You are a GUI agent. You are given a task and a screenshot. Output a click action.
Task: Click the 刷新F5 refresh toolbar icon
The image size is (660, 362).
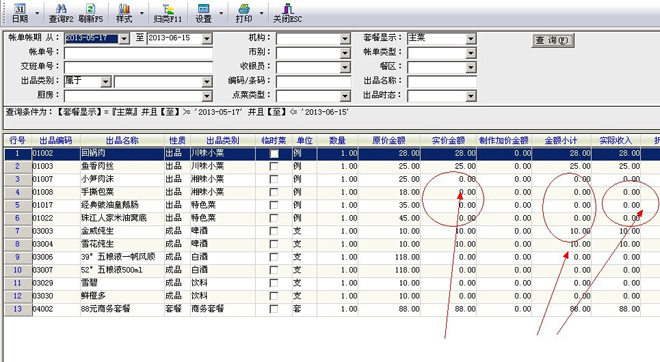click(x=90, y=13)
